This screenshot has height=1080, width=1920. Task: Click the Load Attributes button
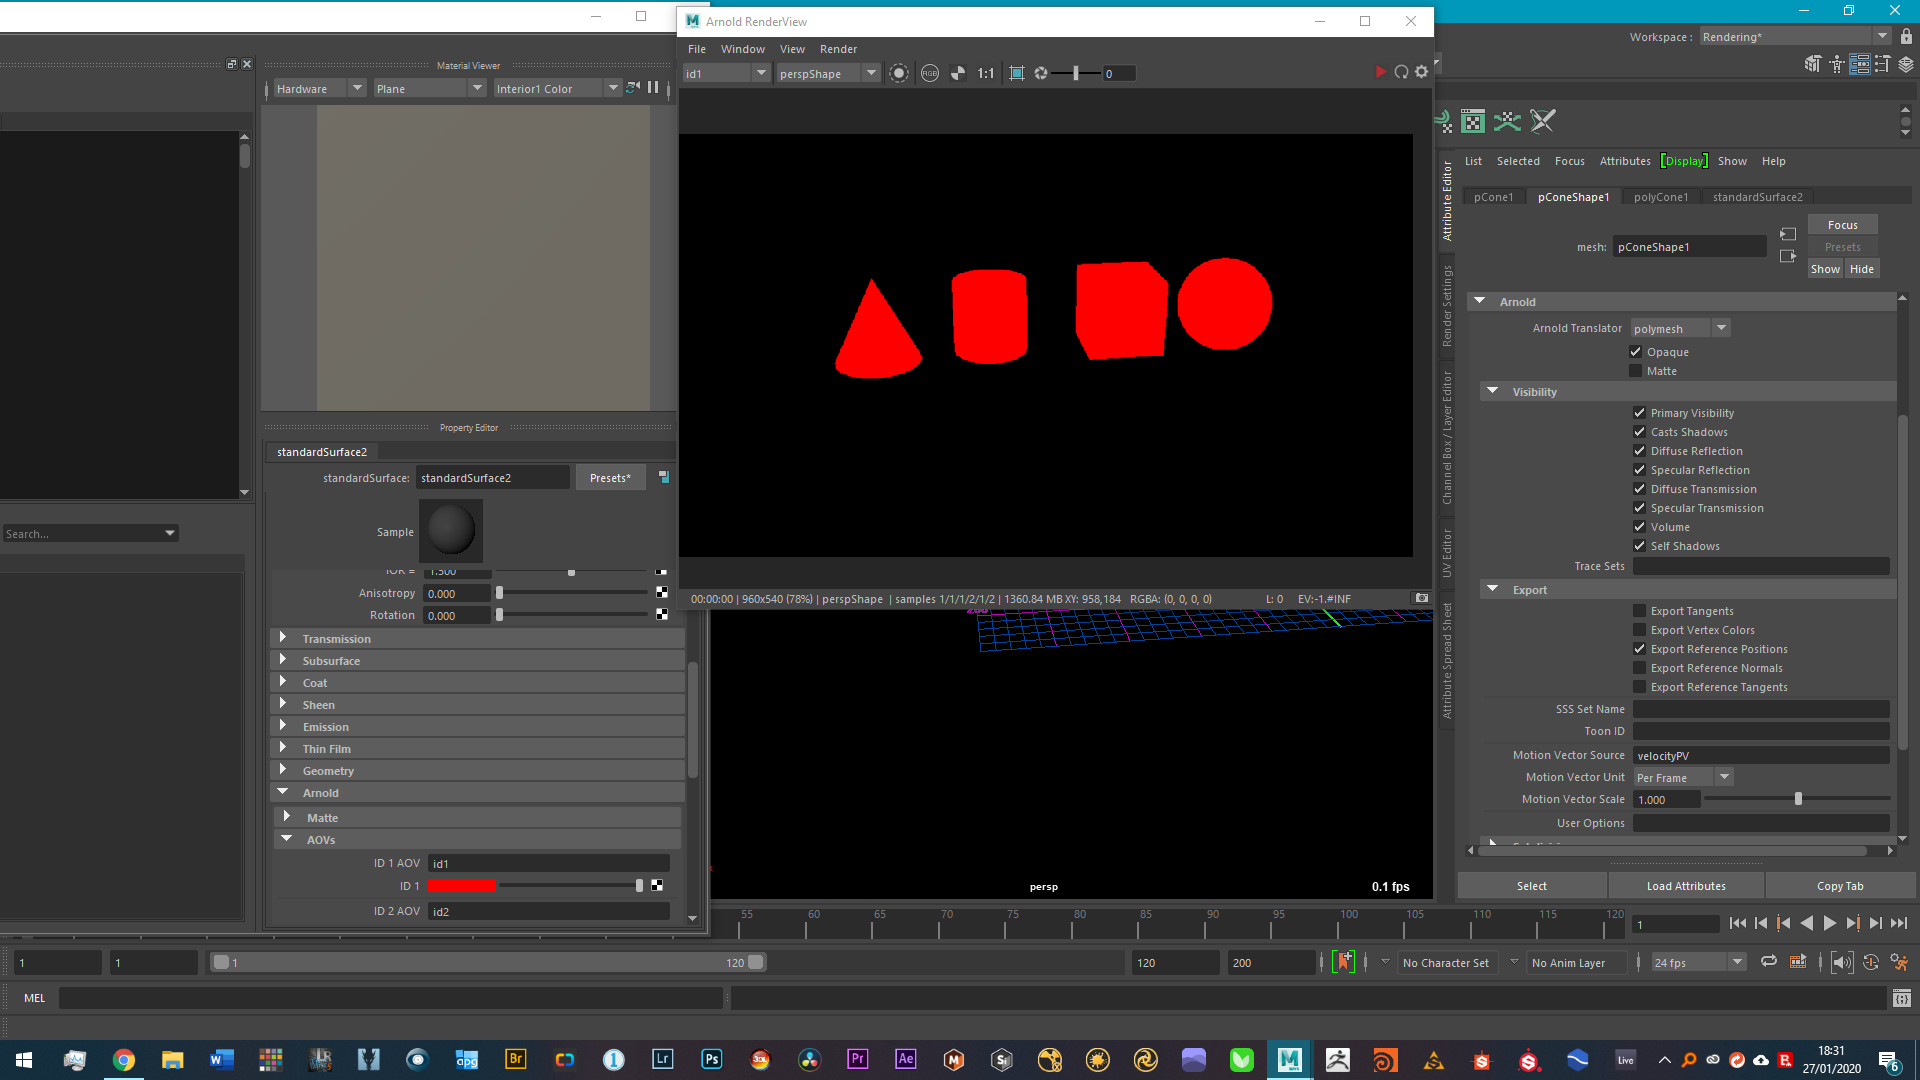(1686, 886)
